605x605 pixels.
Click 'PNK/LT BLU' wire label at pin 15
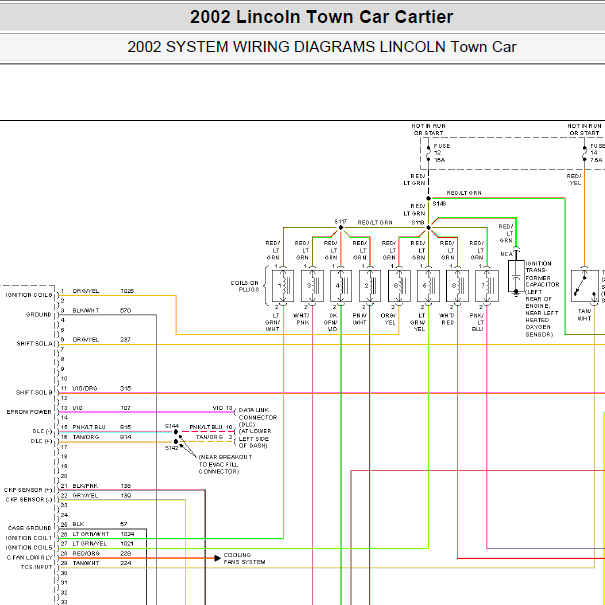pos(89,427)
